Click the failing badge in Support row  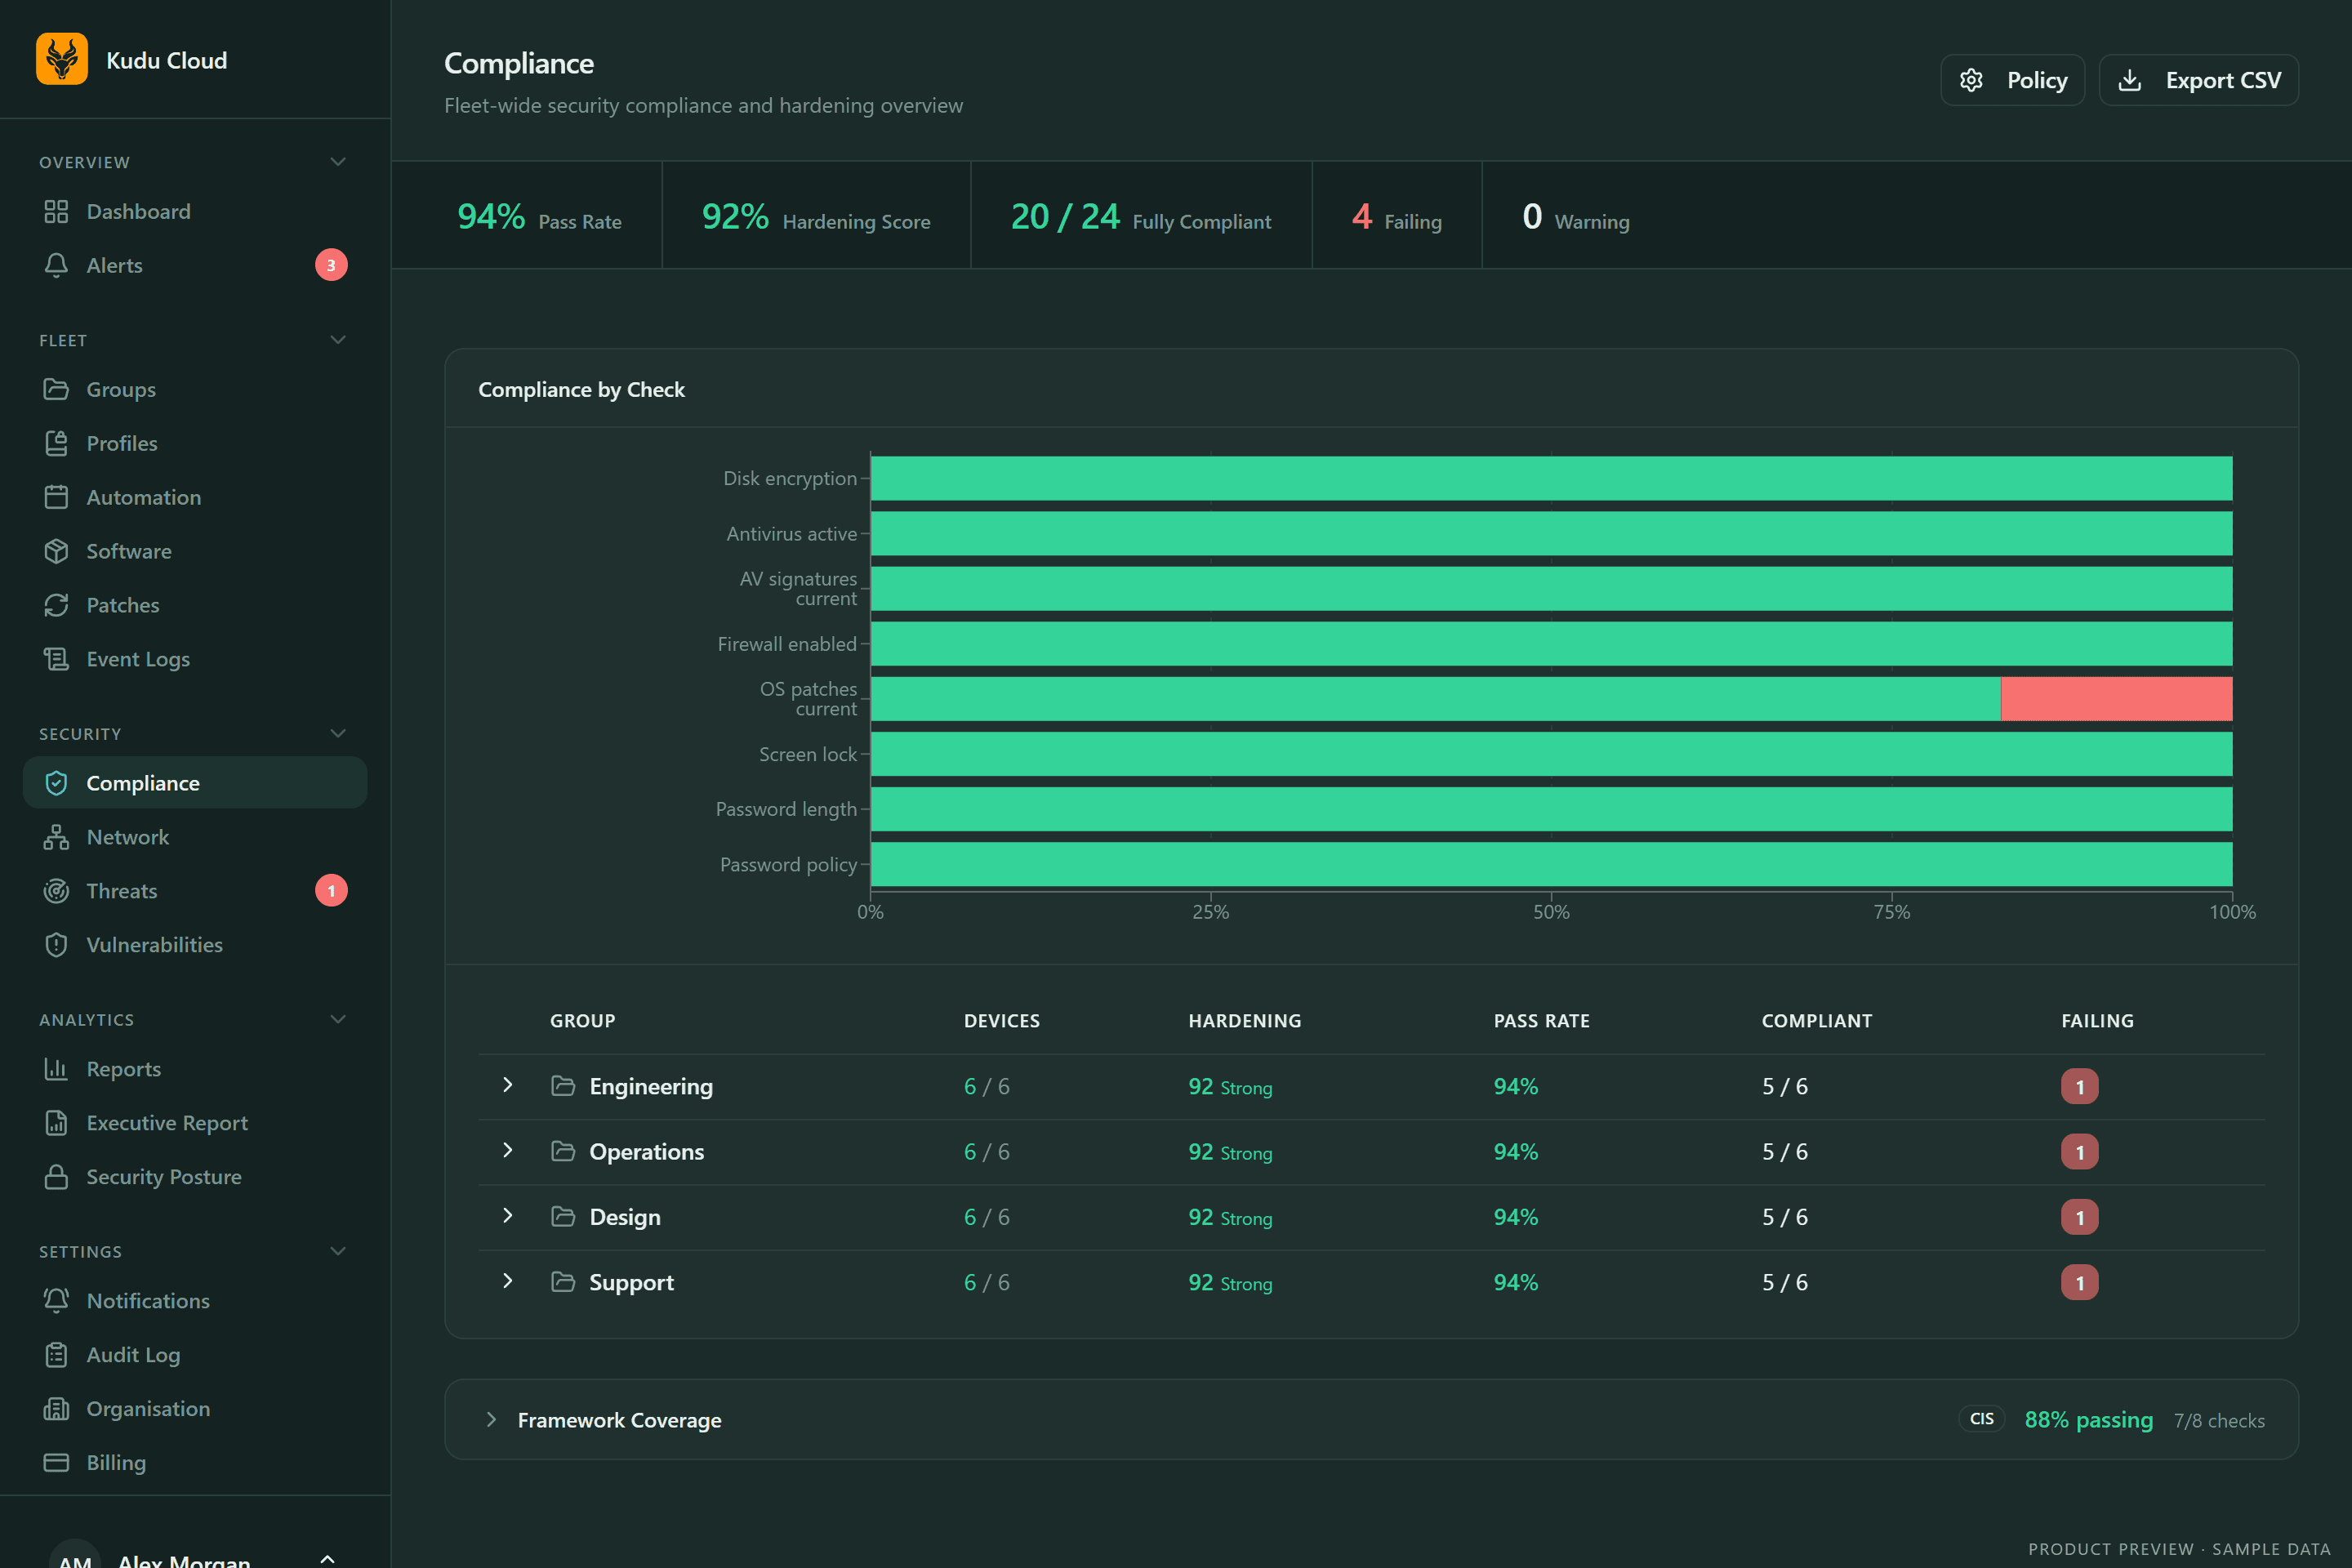click(x=2079, y=1283)
